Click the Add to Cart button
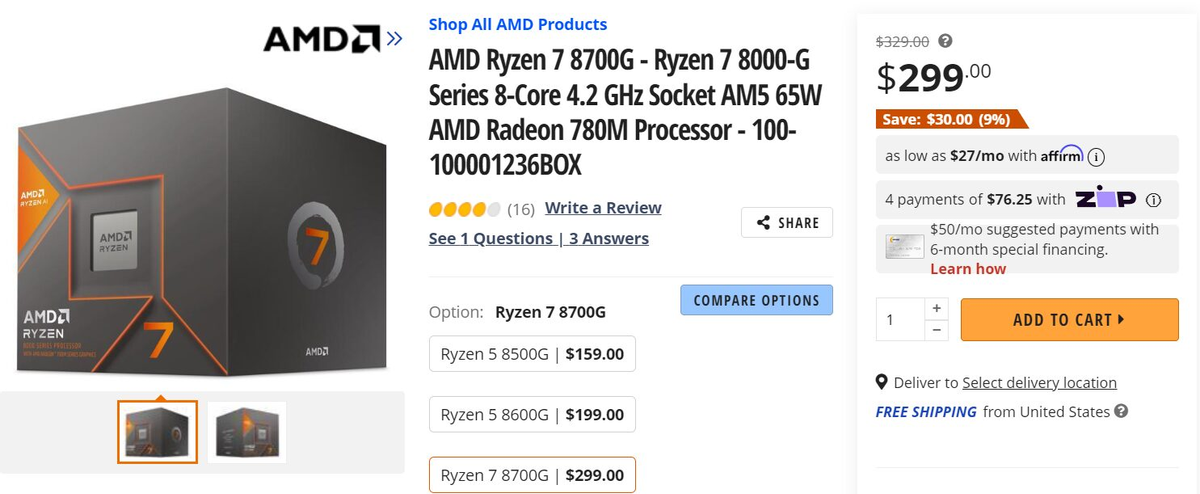The width and height of the screenshot is (1200, 494). [x=1069, y=320]
